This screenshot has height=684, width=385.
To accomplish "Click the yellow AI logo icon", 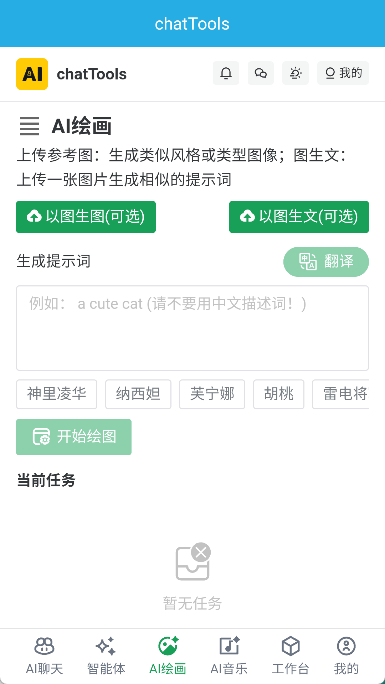I will [32, 74].
